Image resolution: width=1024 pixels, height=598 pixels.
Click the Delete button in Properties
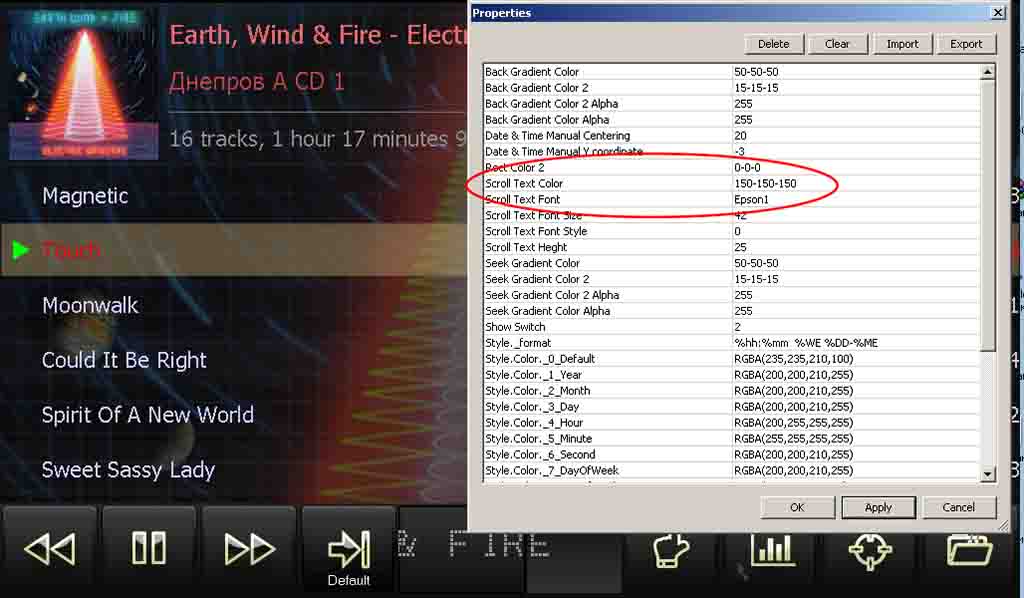tap(773, 44)
